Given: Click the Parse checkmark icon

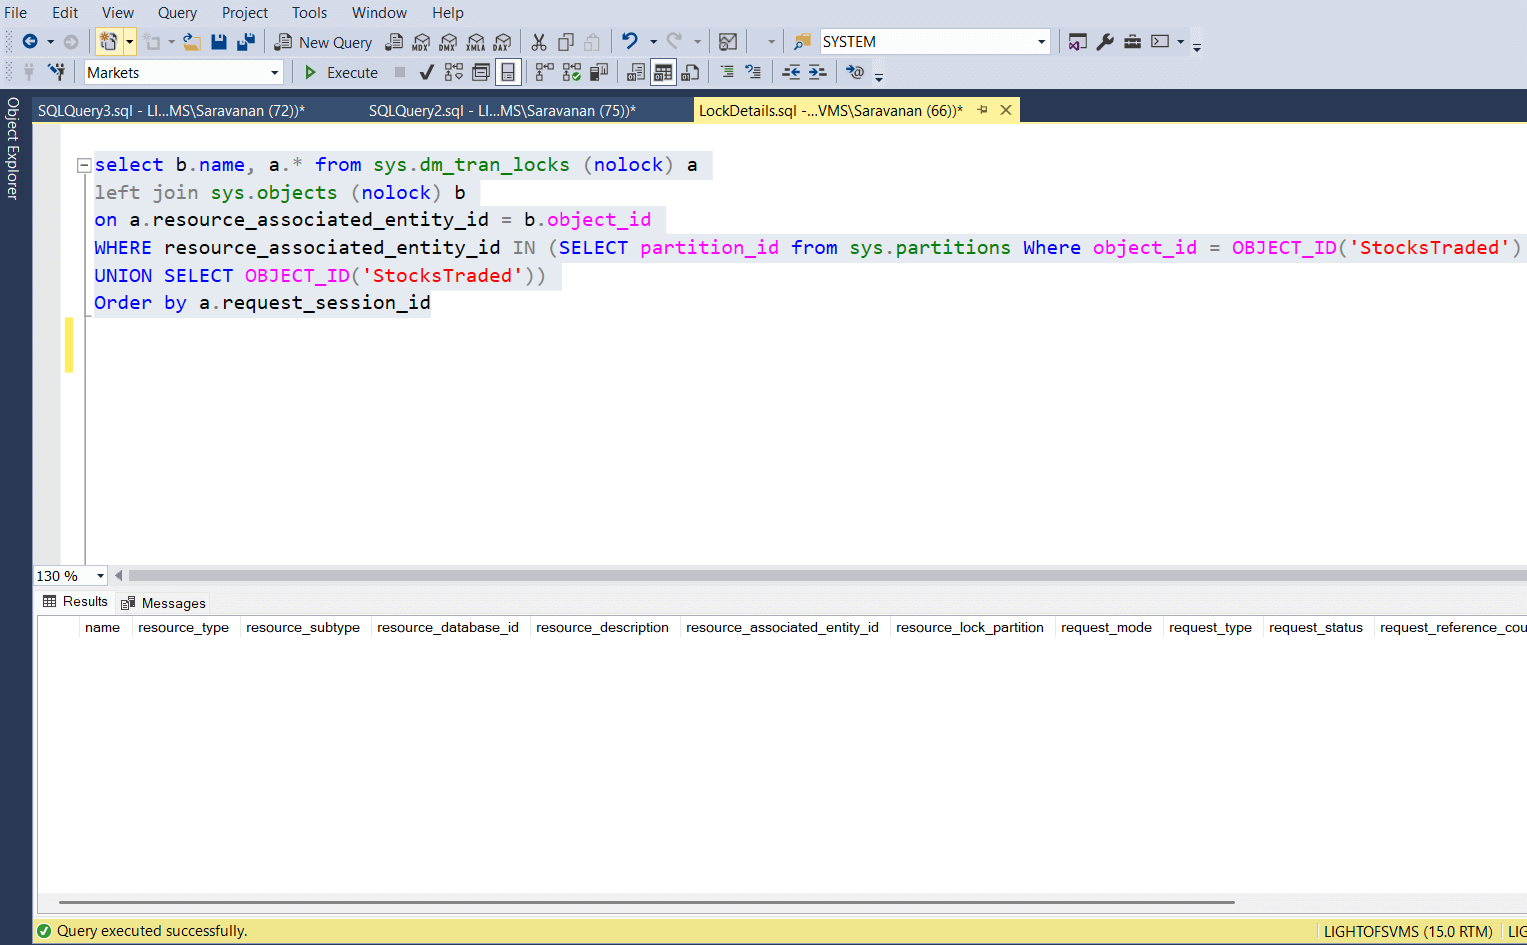Looking at the screenshot, I should coord(426,72).
